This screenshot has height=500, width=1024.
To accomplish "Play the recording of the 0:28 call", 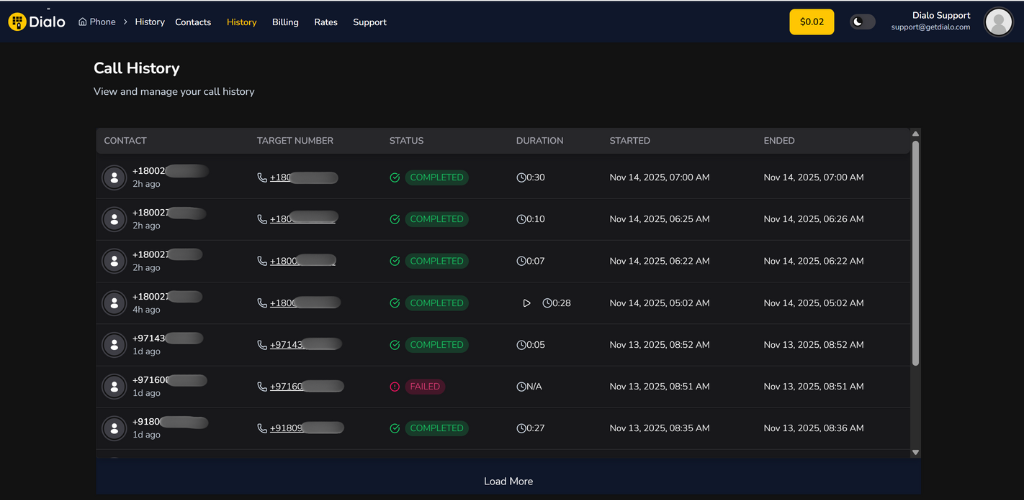I will pos(527,303).
